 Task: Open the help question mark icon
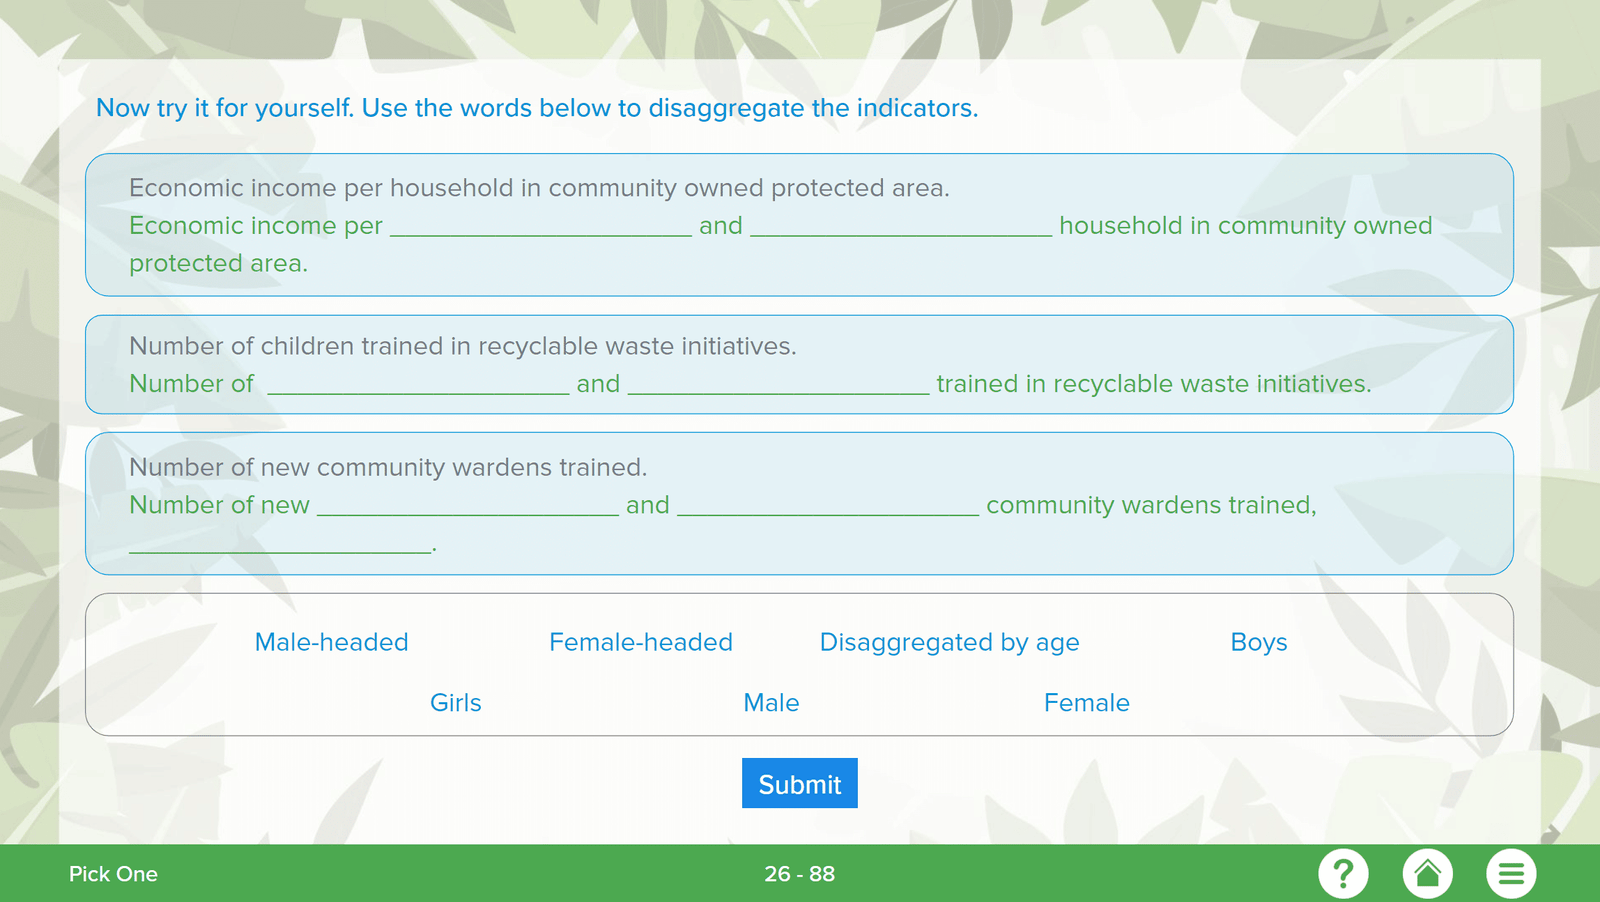point(1343,873)
